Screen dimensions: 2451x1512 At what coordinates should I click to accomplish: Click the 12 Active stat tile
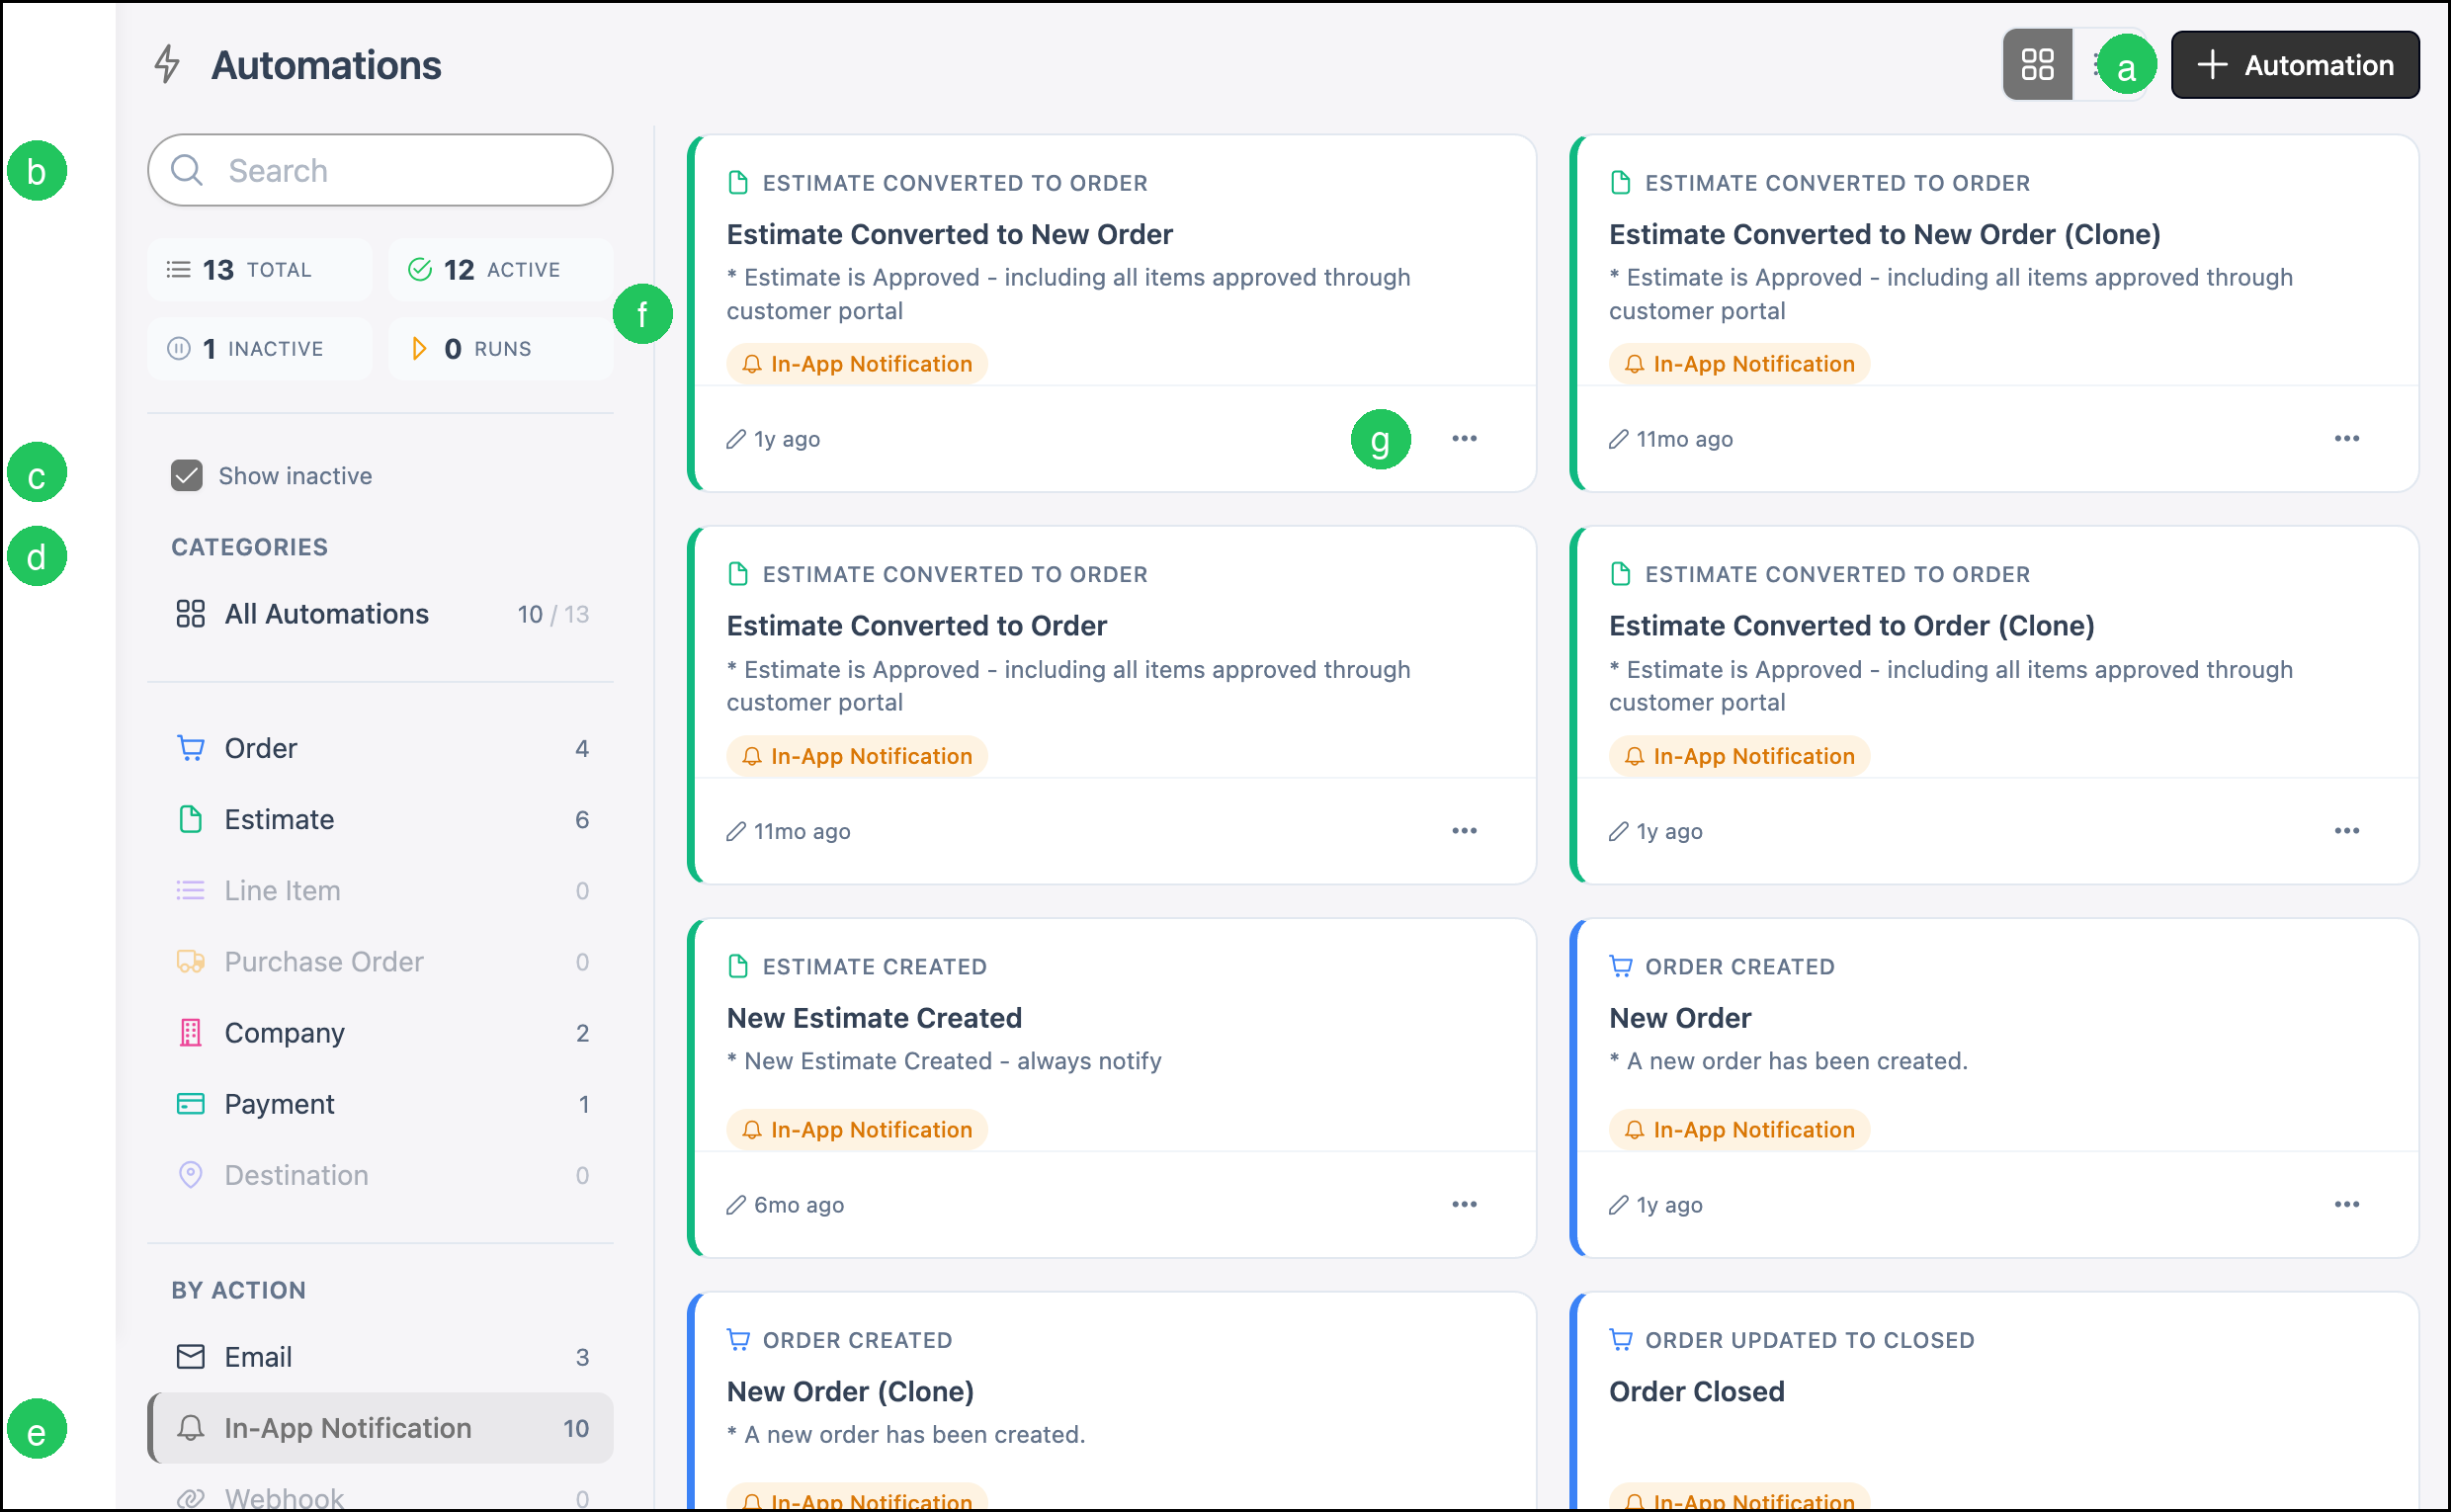500,270
